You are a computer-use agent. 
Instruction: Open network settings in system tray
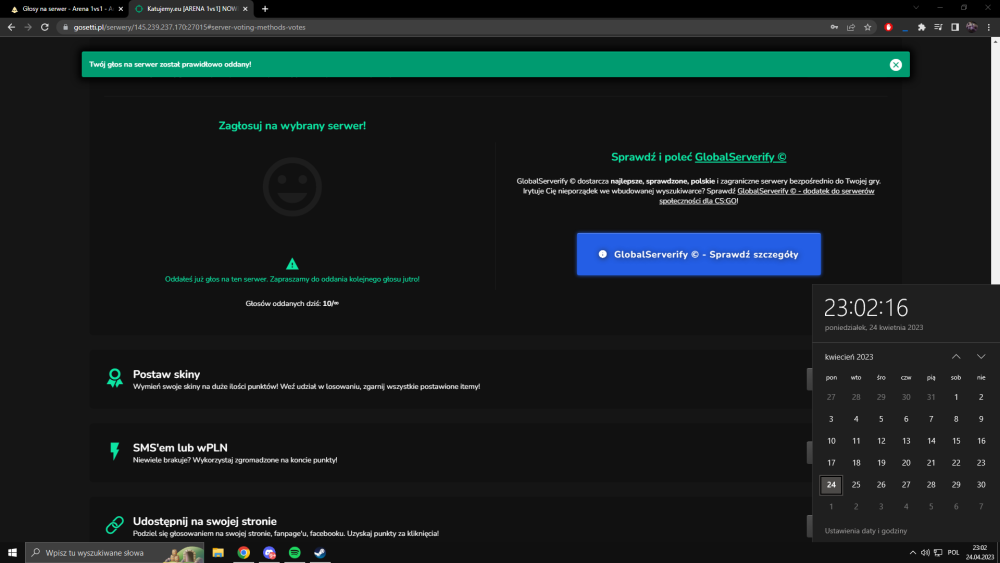coord(938,553)
